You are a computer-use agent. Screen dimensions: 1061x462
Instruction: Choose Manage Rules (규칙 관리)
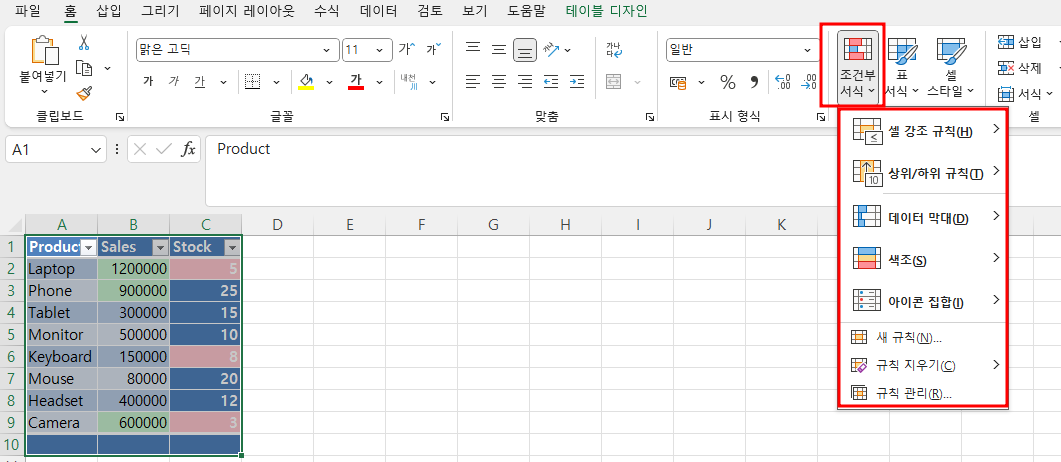pyautogui.click(x=924, y=393)
